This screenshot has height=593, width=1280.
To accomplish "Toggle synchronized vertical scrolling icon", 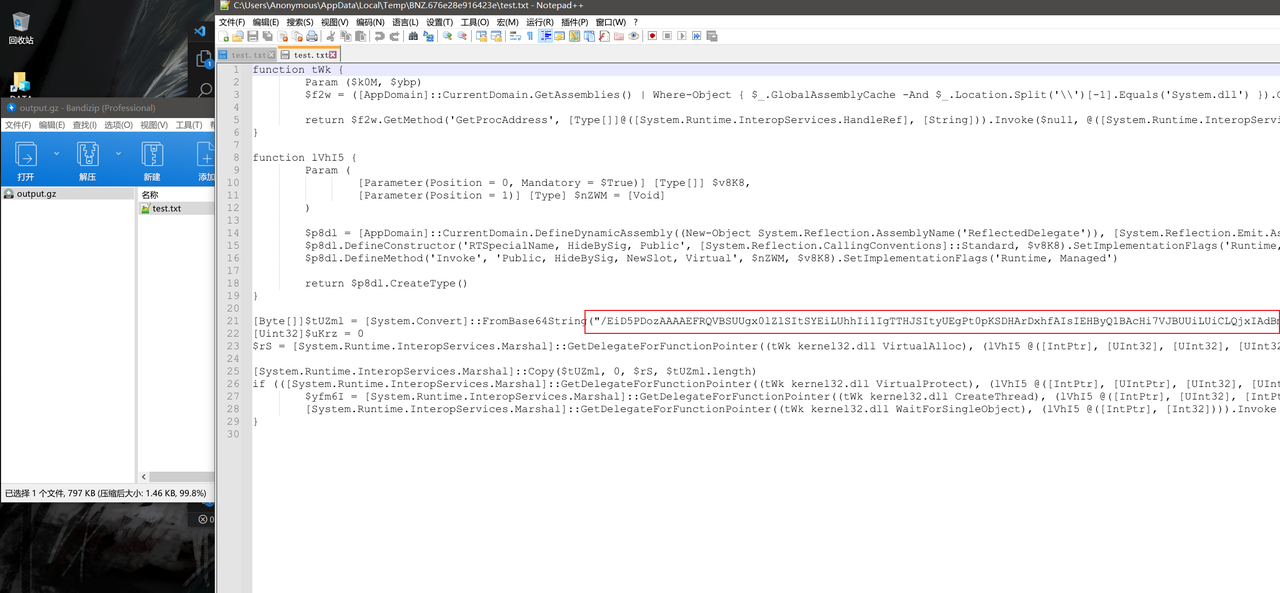I will 482,36.
